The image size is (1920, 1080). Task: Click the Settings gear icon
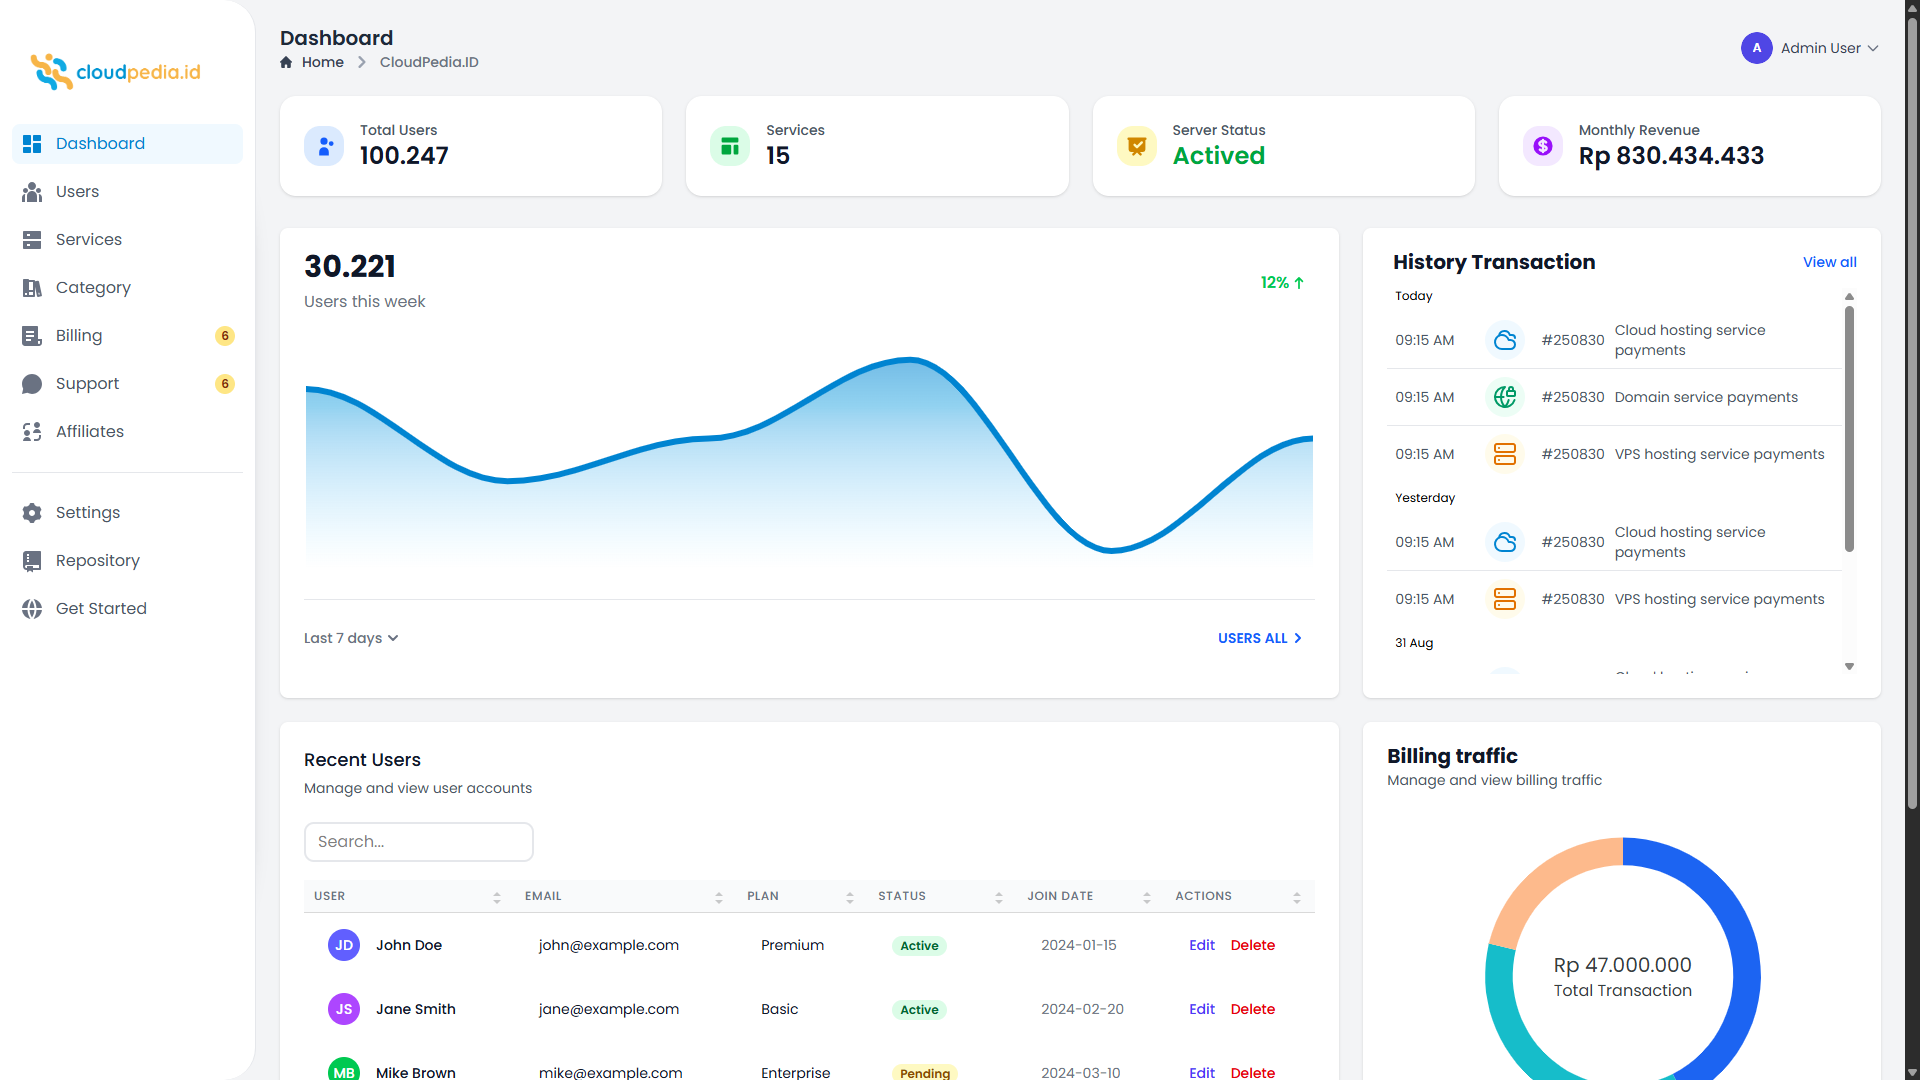point(32,513)
